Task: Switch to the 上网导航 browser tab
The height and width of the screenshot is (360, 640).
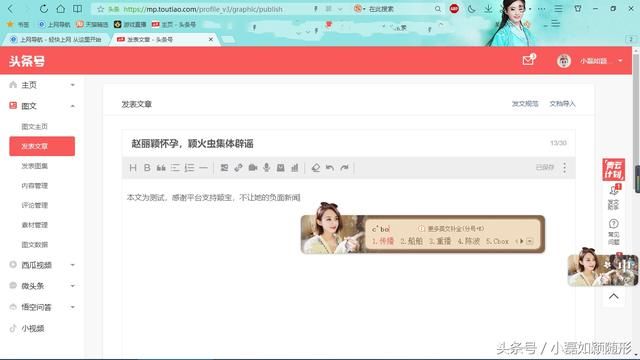Action: click(56, 39)
